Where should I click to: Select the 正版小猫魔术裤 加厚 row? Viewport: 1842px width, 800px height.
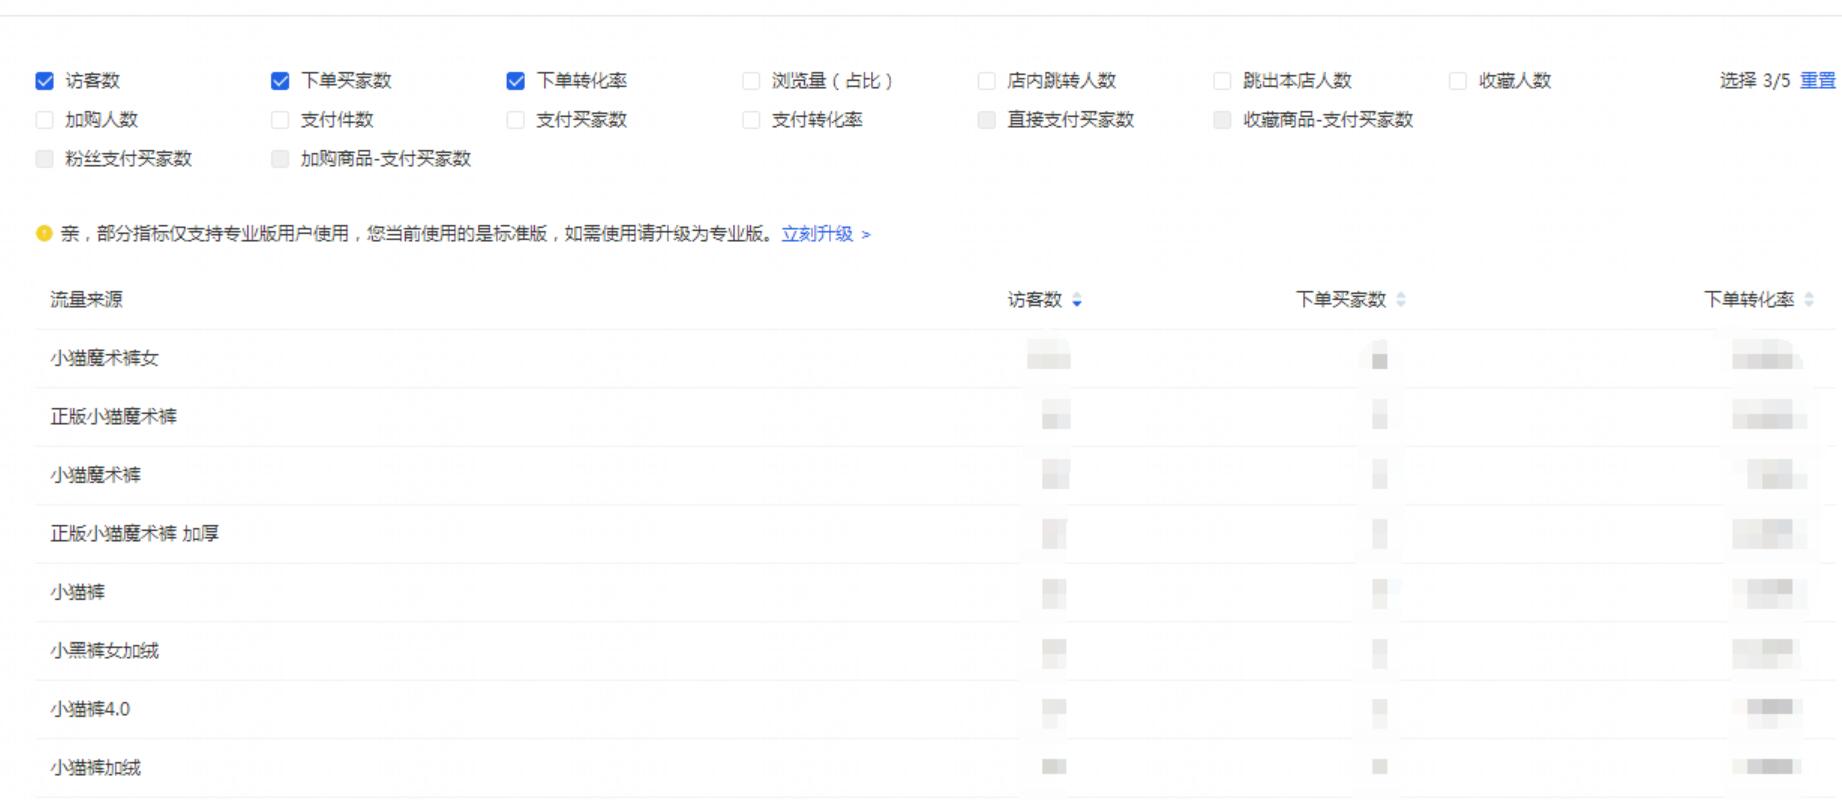coord(936,534)
